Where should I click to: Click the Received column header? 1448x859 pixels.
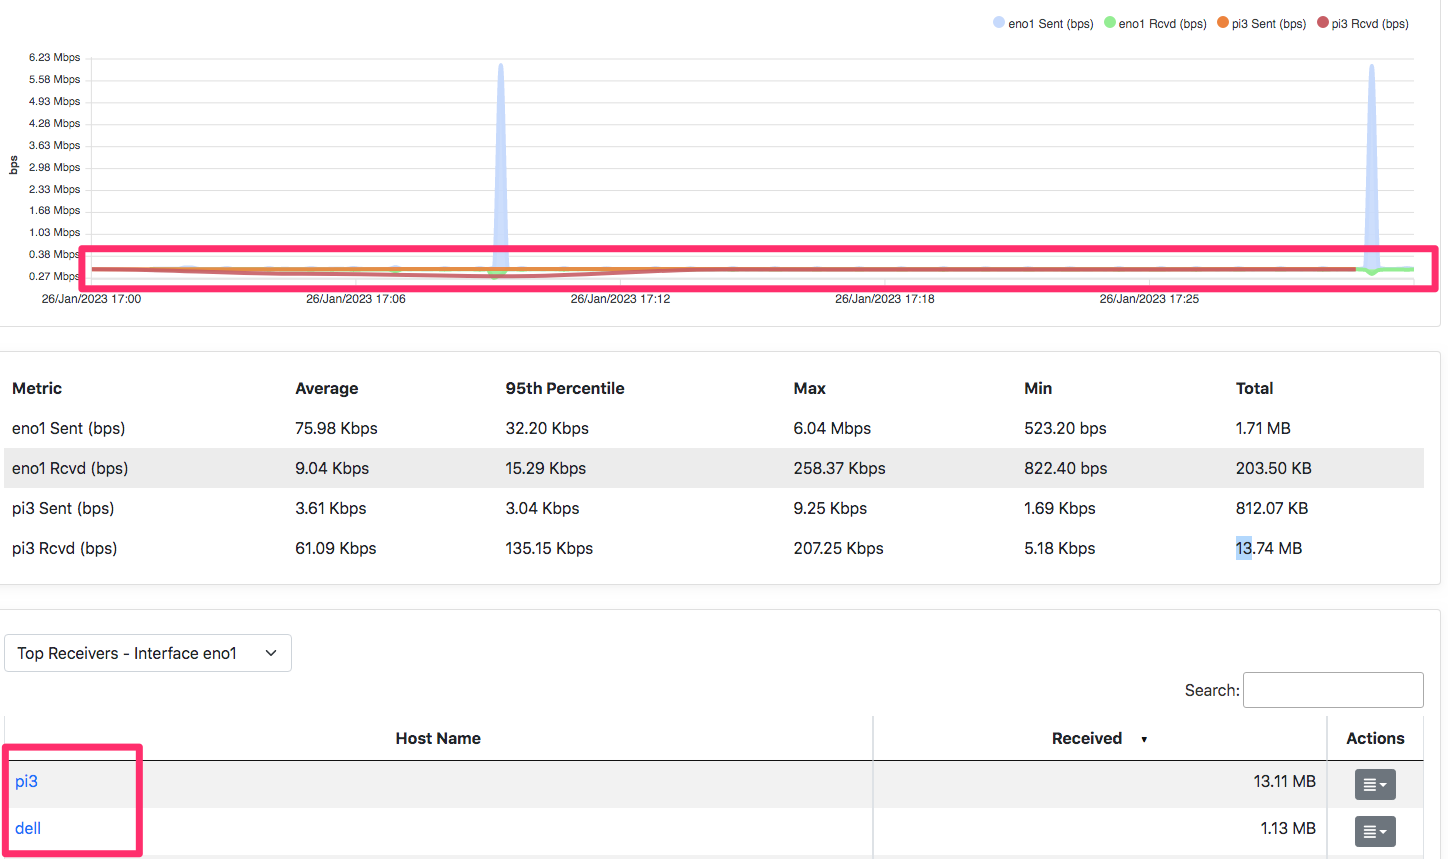(1087, 738)
